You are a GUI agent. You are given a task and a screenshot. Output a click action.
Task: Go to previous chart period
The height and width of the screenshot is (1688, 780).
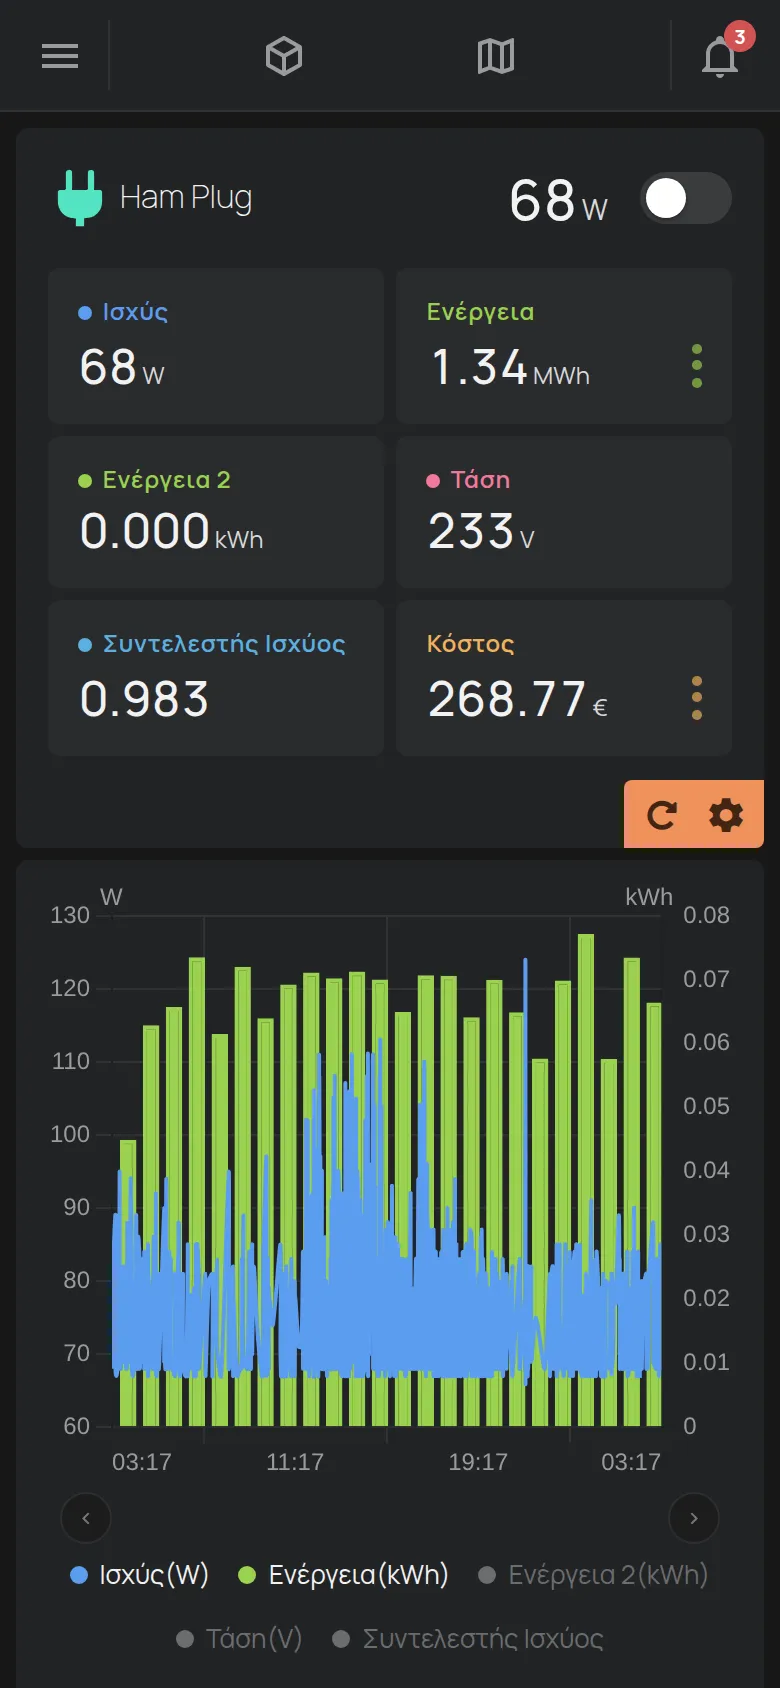coord(86,1518)
